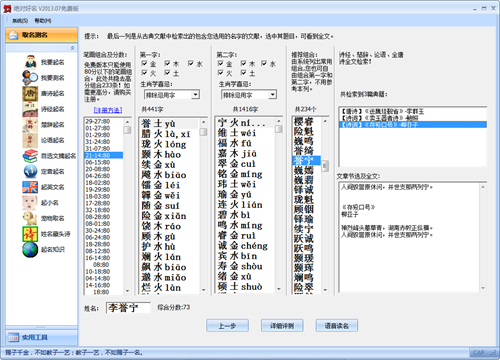Screen dimensions: 500x360
Task: Select stroke combination 21-14:80
Action: (x=104, y=155)
